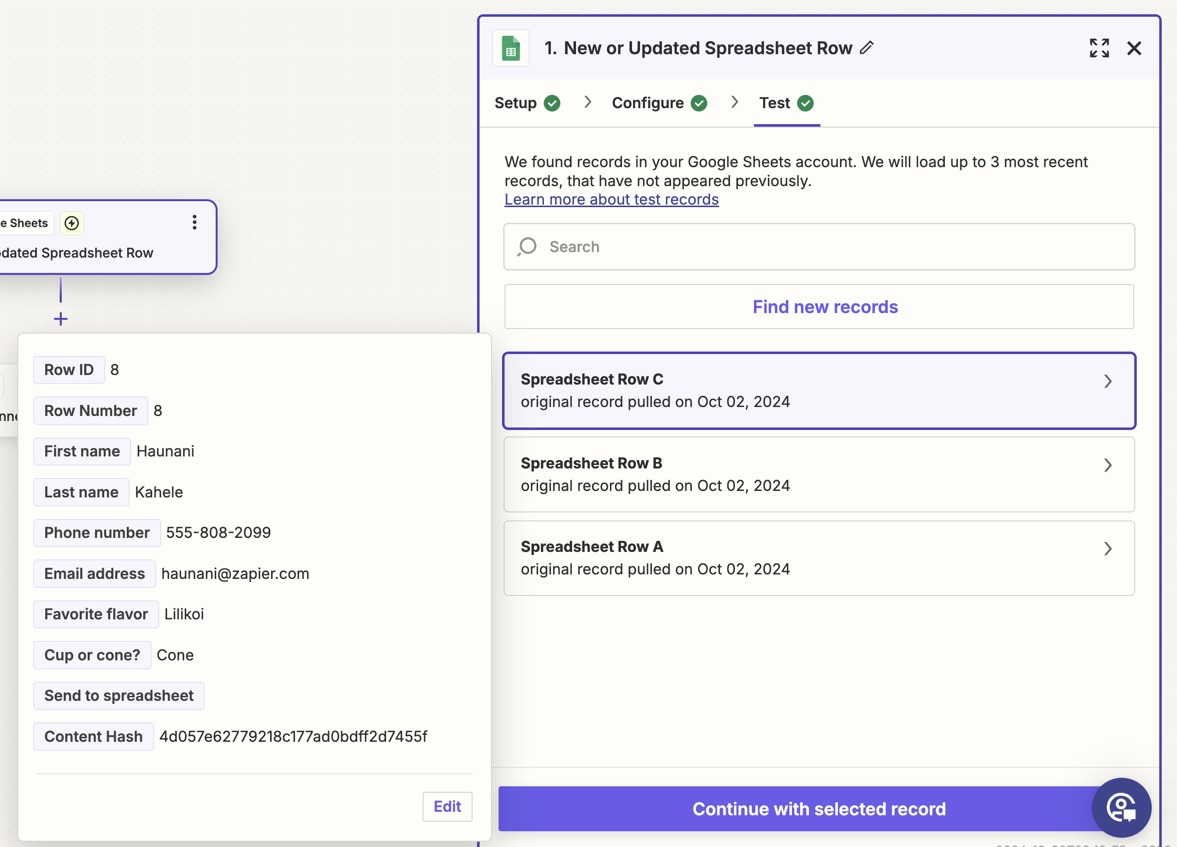The image size is (1177, 847).
Task: Click the pencil icon to rename step
Action: click(x=867, y=48)
